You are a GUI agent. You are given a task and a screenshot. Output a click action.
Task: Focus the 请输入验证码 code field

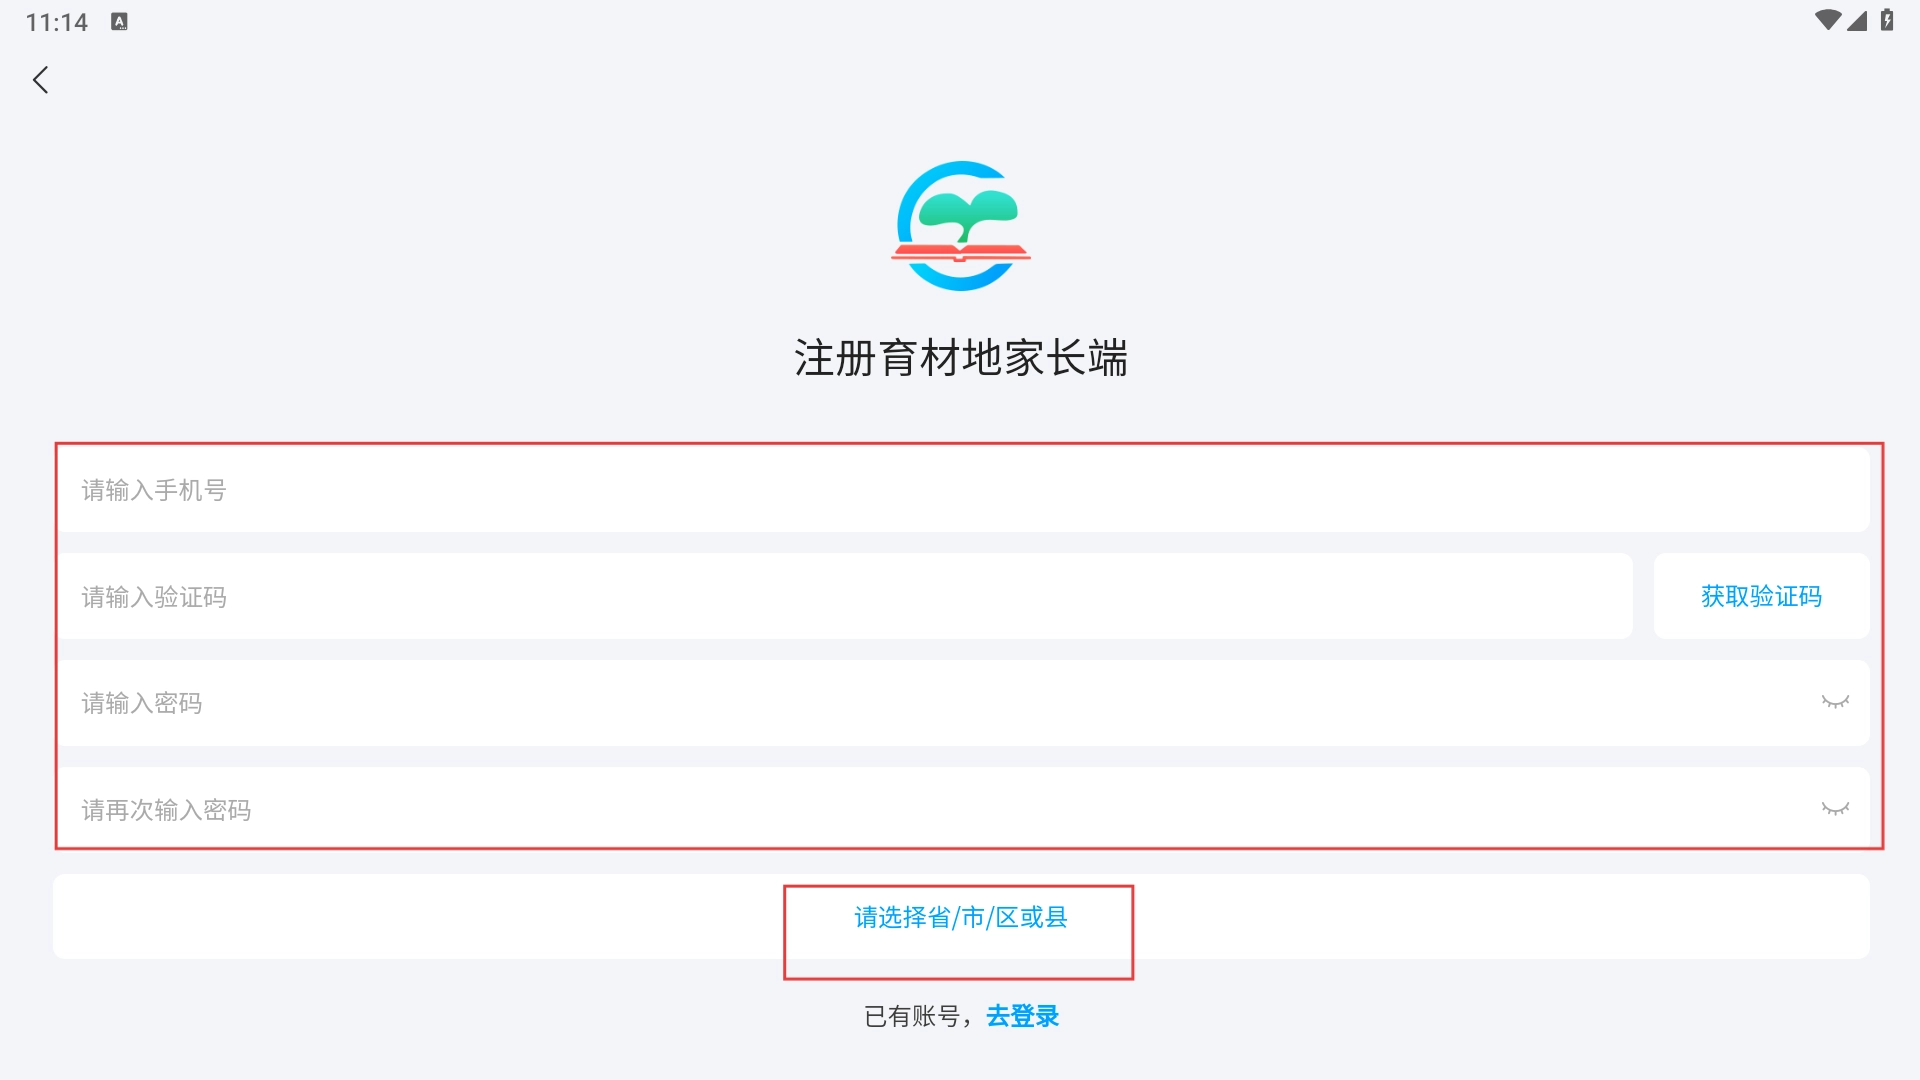click(800, 597)
